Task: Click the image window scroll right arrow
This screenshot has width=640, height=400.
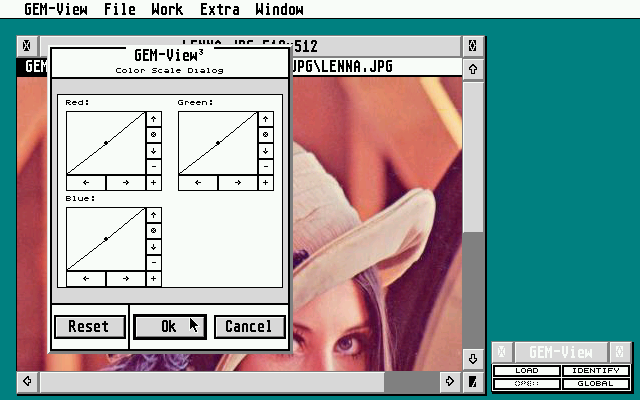Action: click(450, 381)
